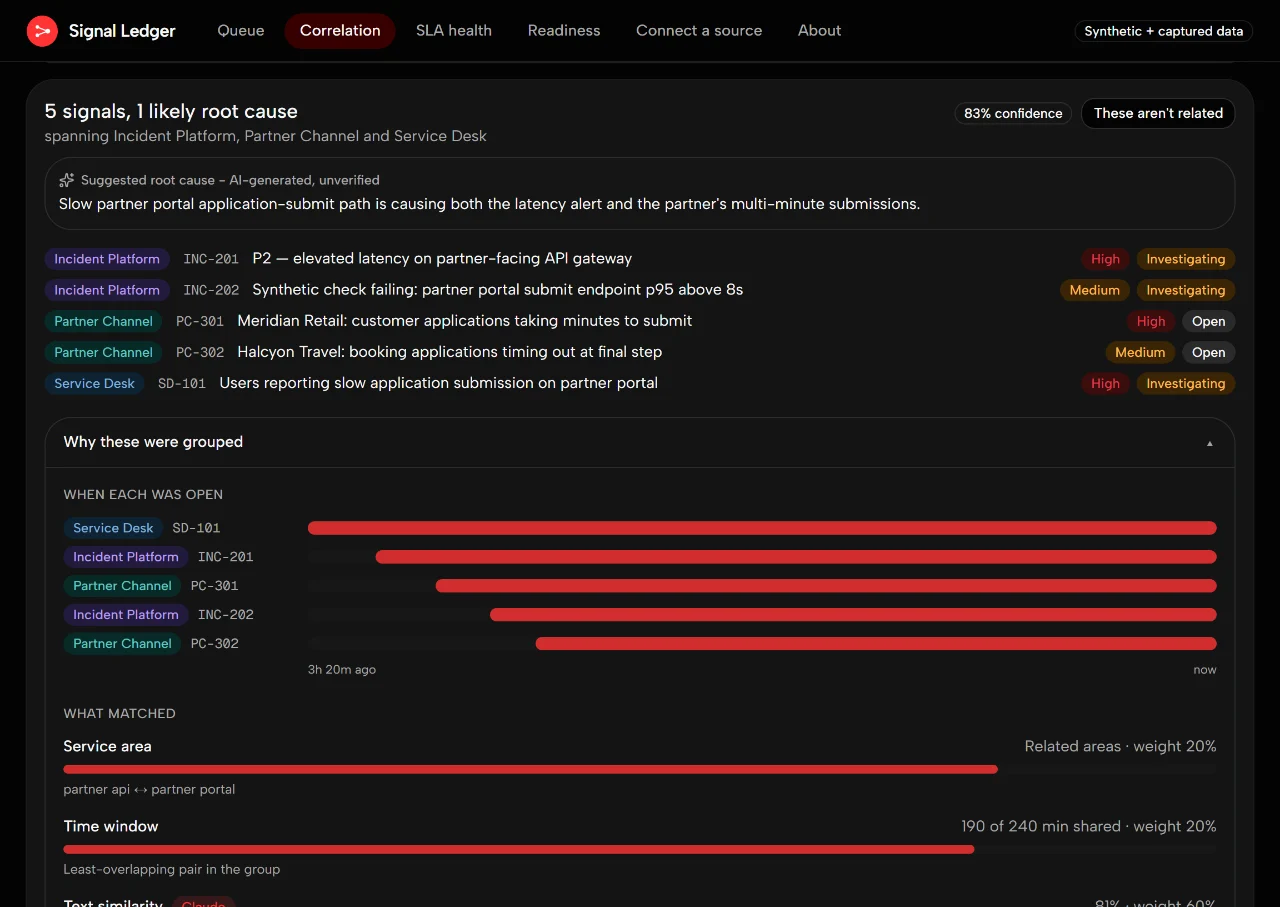Collapse the Why these were grouped section

point(640,442)
